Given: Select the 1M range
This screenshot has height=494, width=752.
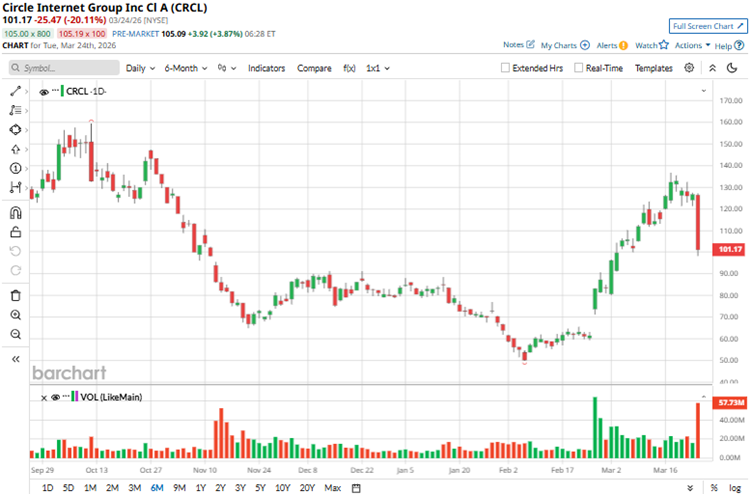Looking at the screenshot, I should (x=90, y=488).
